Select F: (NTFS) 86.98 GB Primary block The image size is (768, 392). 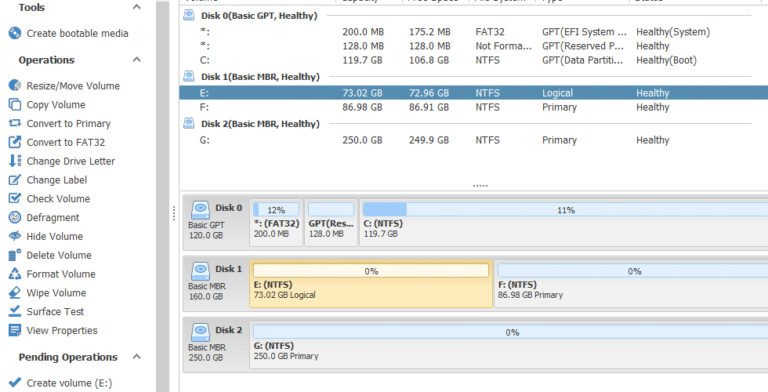pos(631,284)
